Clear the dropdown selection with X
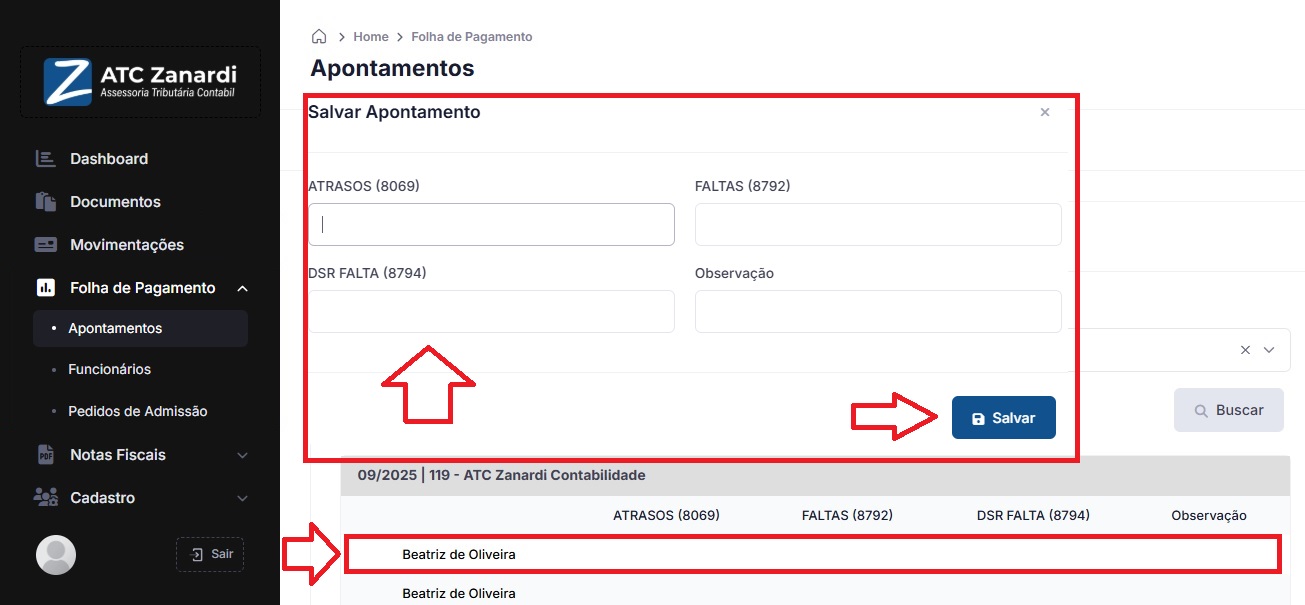 coord(1245,350)
